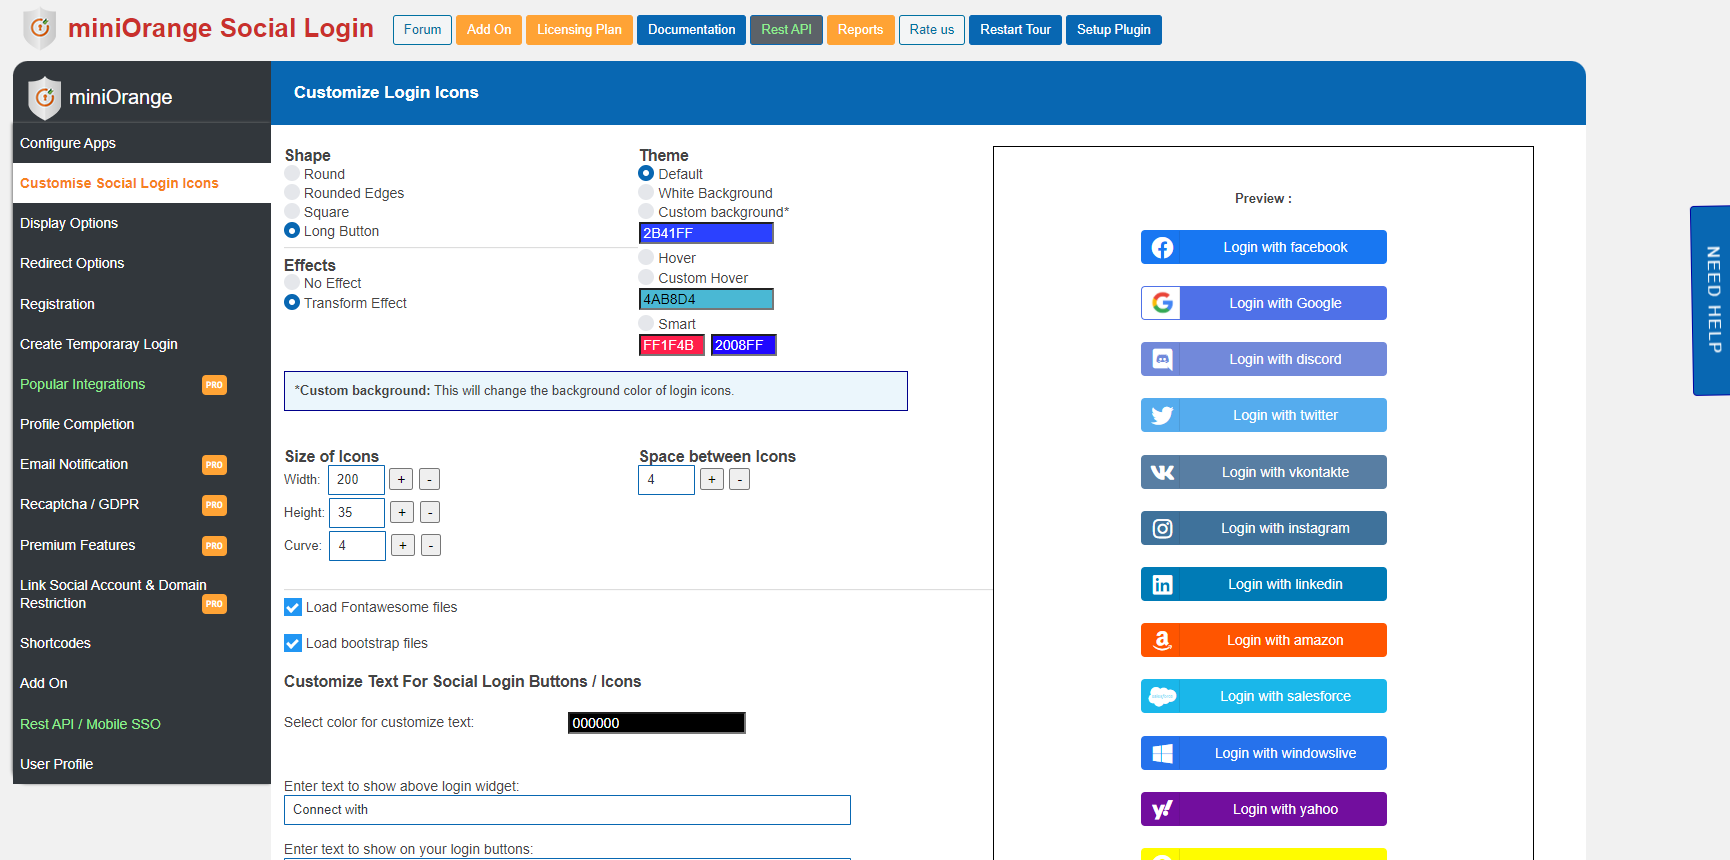Click the Yahoo icon in the preview
Image resolution: width=1730 pixels, height=860 pixels.
click(1162, 809)
